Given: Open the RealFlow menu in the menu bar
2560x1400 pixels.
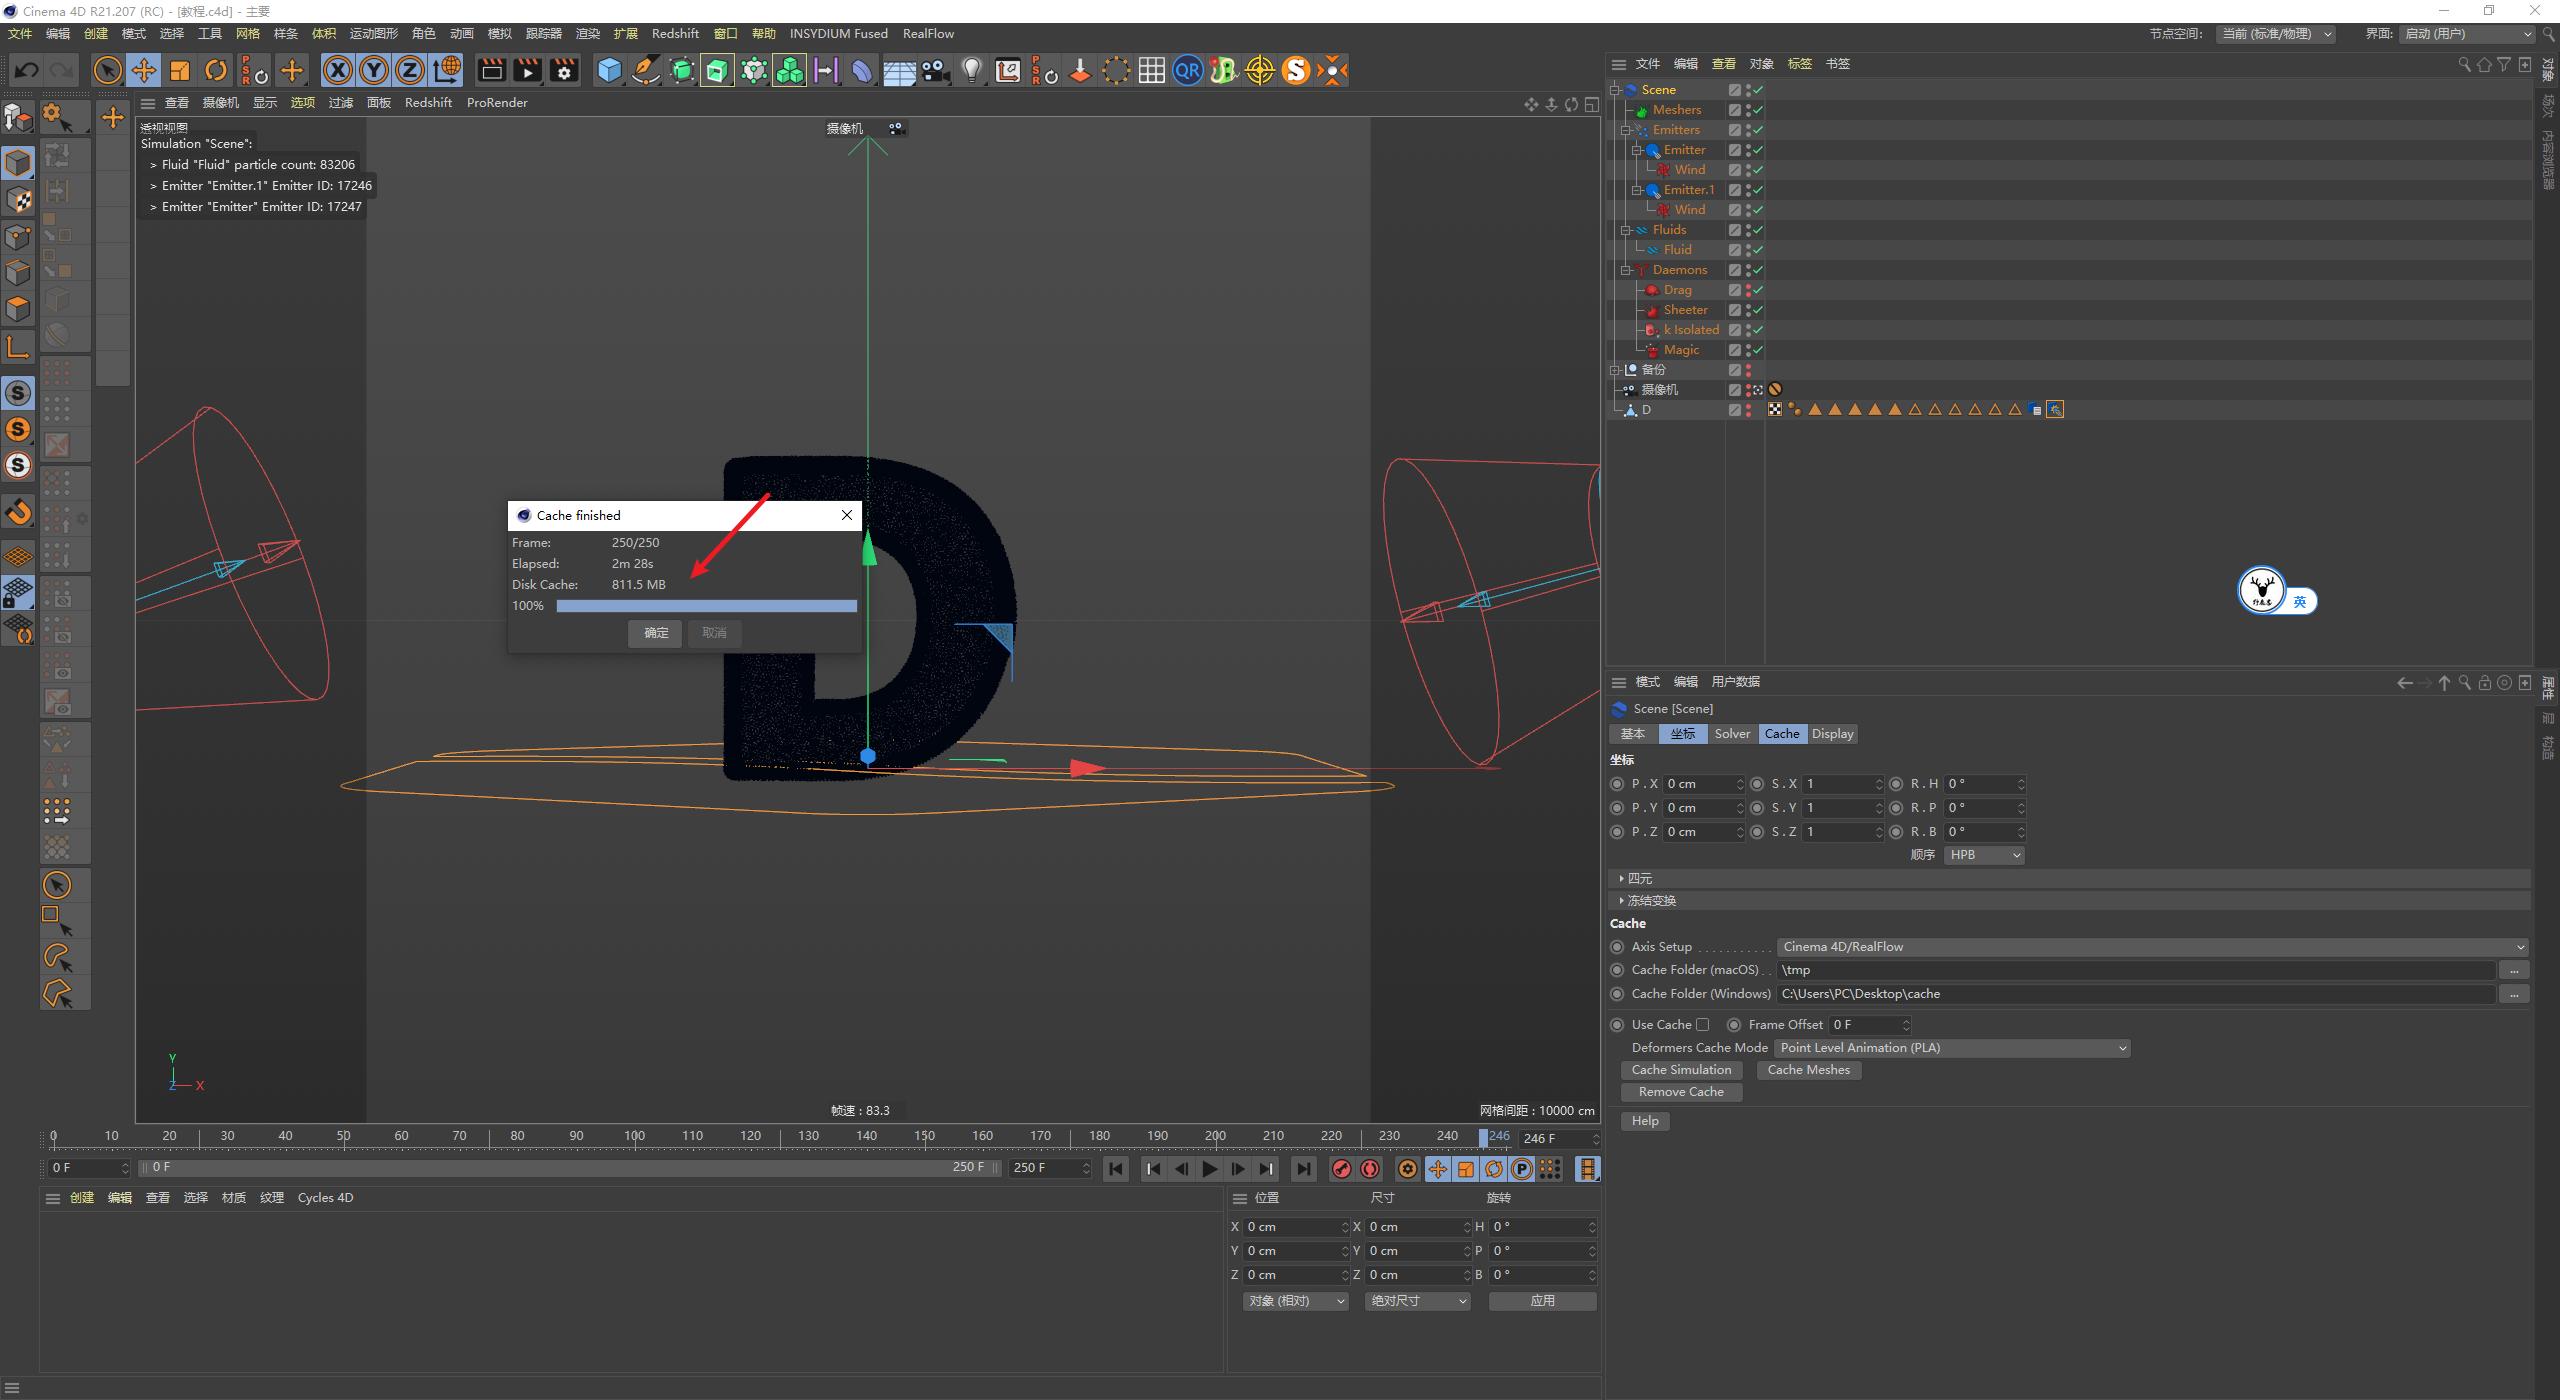Looking at the screenshot, I should coord(928,33).
